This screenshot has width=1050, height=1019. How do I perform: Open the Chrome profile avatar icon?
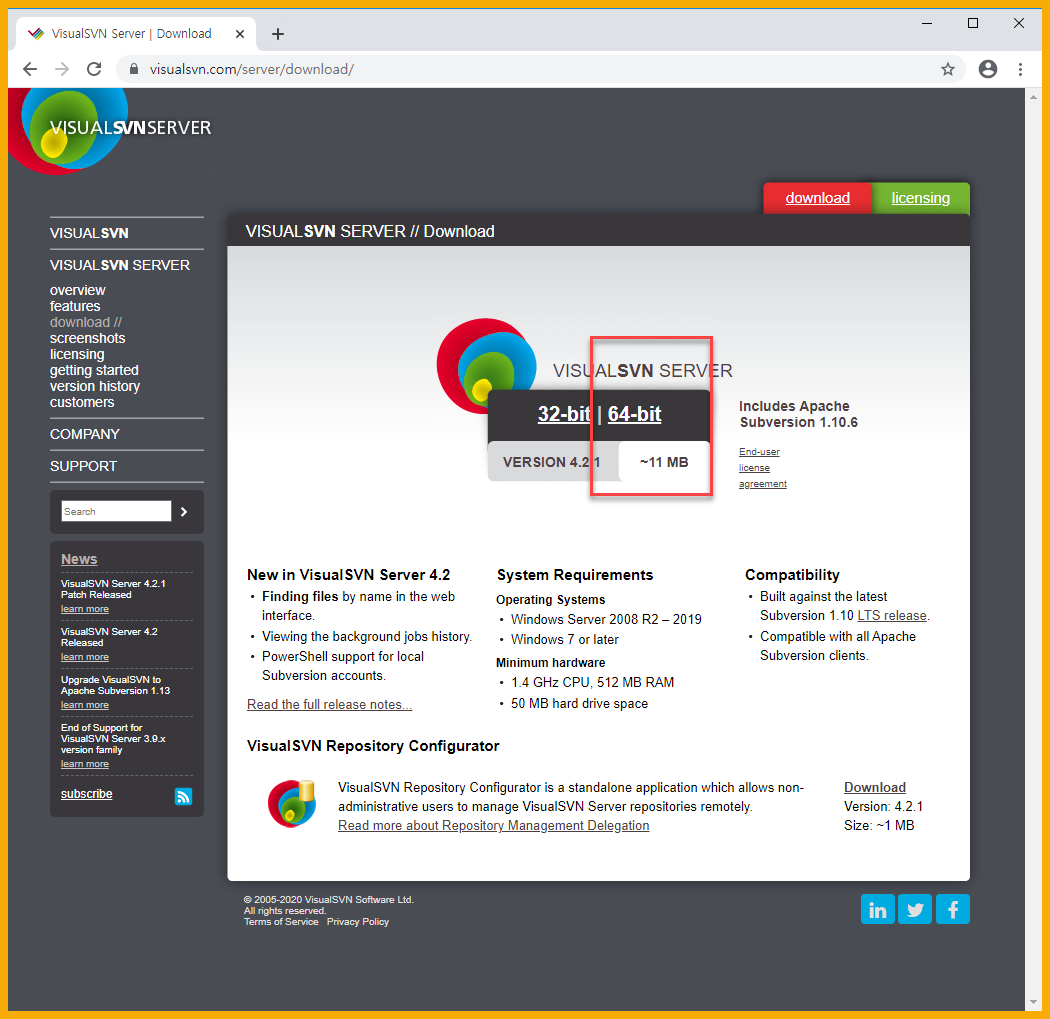[x=988, y=69]
